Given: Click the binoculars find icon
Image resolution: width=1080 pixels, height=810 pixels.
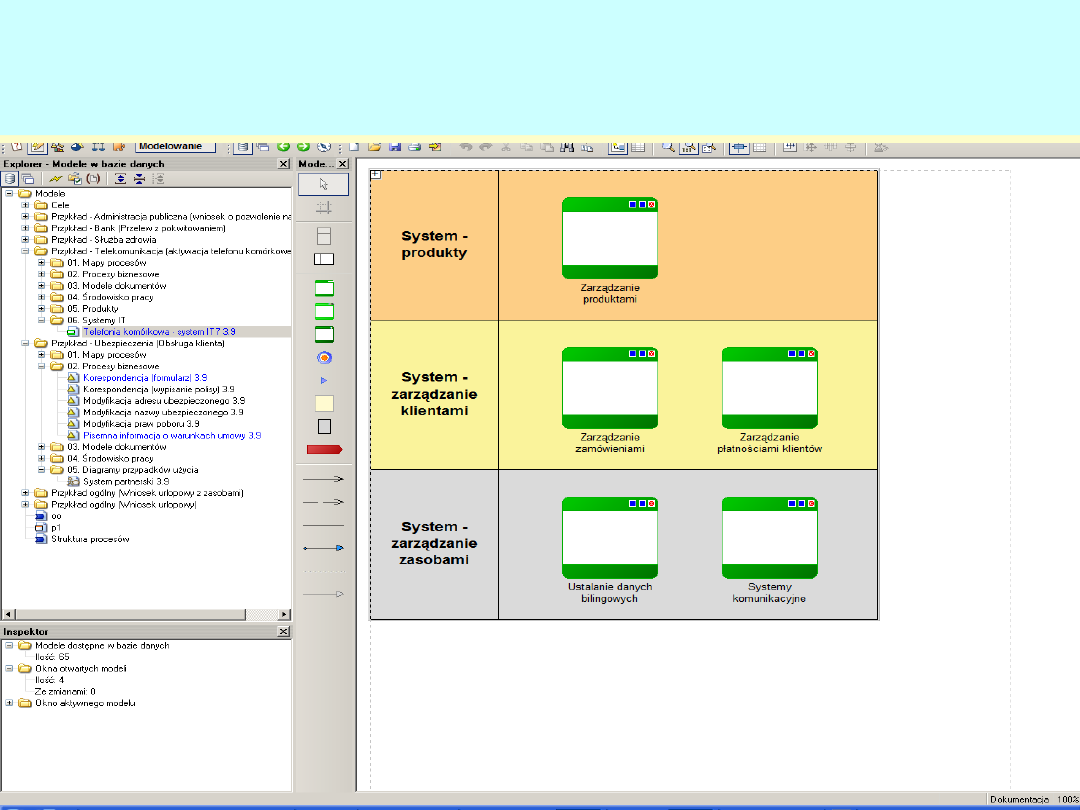Looking at the screenshot, I should pos(567,147).
